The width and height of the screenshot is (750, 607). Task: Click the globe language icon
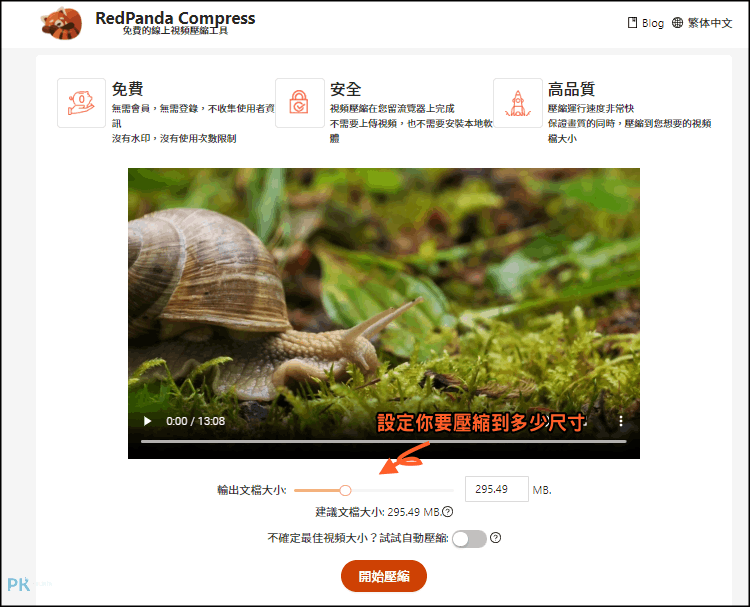(677, 22)
